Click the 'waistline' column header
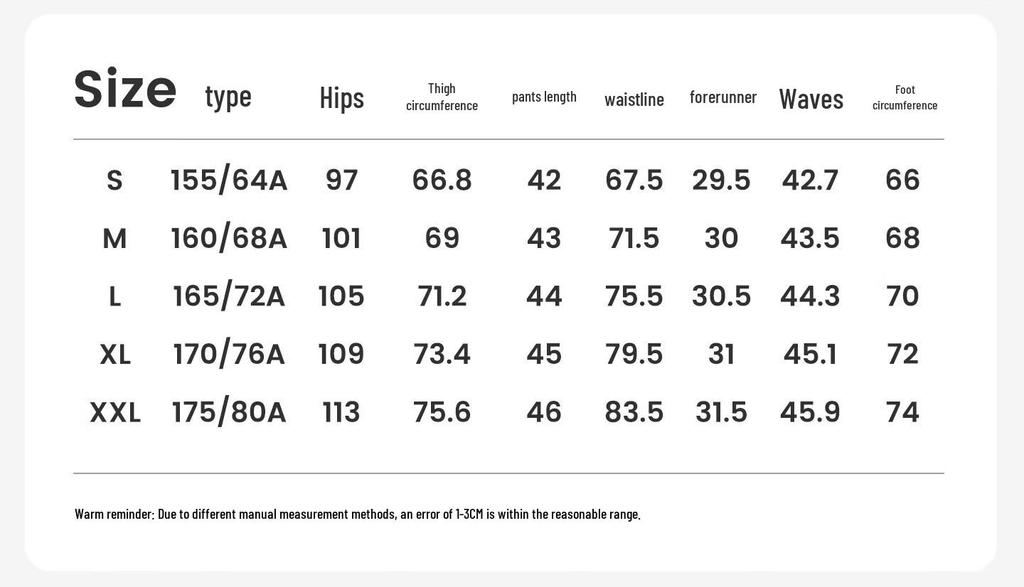 click(x=634, y=99)
